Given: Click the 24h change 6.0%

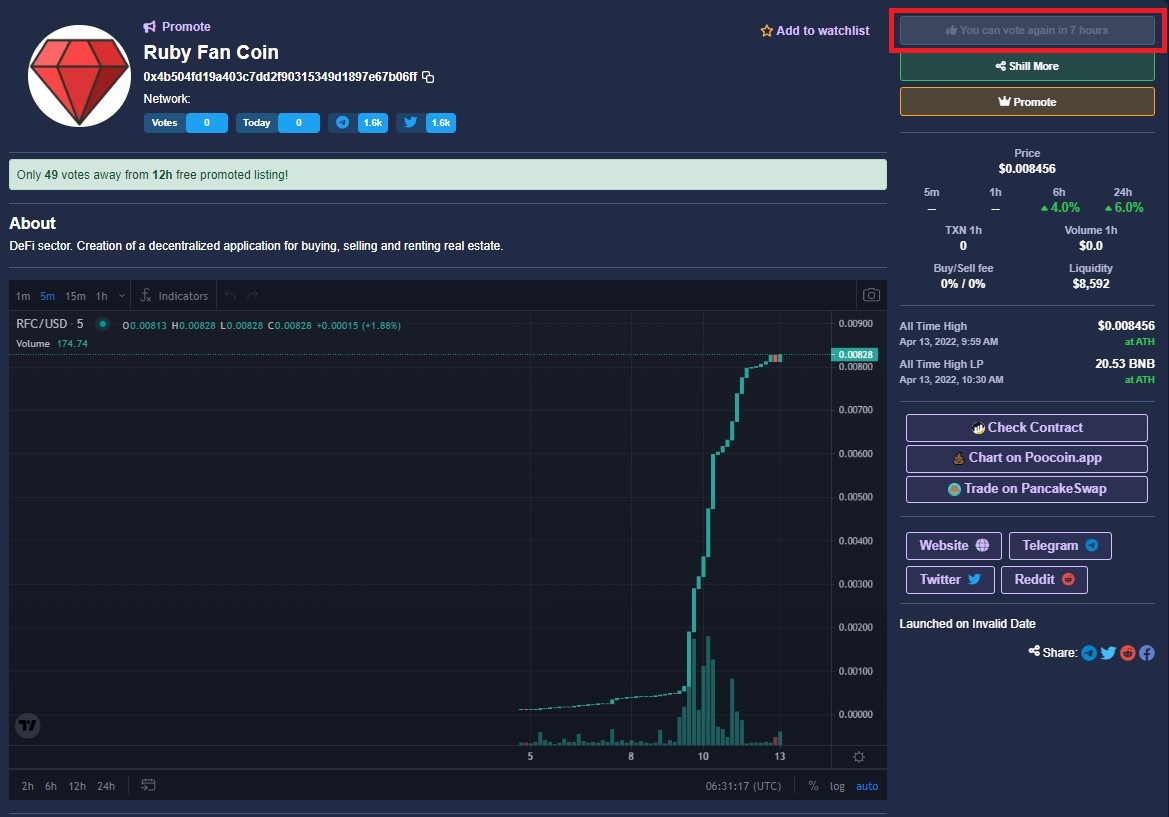Looking at the screenshot, I should (1124, 208).
